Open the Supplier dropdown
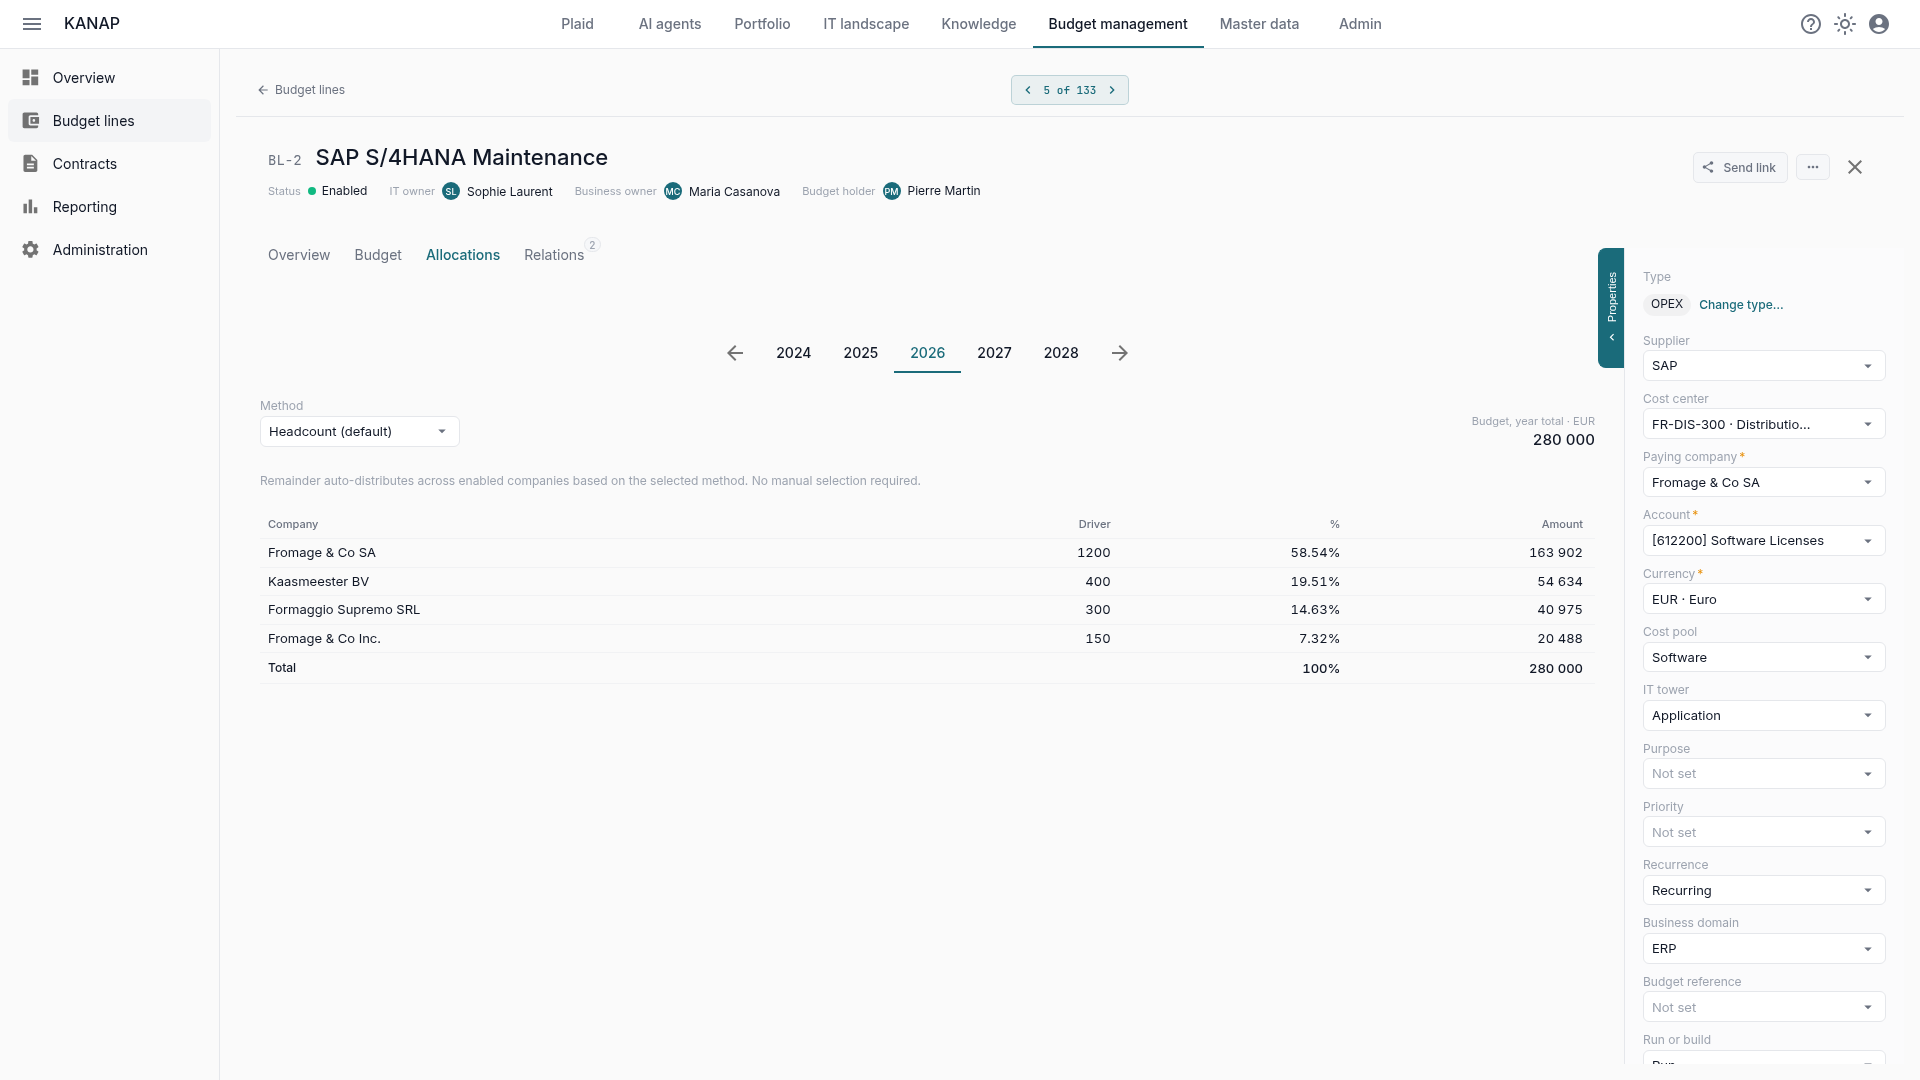 [x=1764, y=366]
